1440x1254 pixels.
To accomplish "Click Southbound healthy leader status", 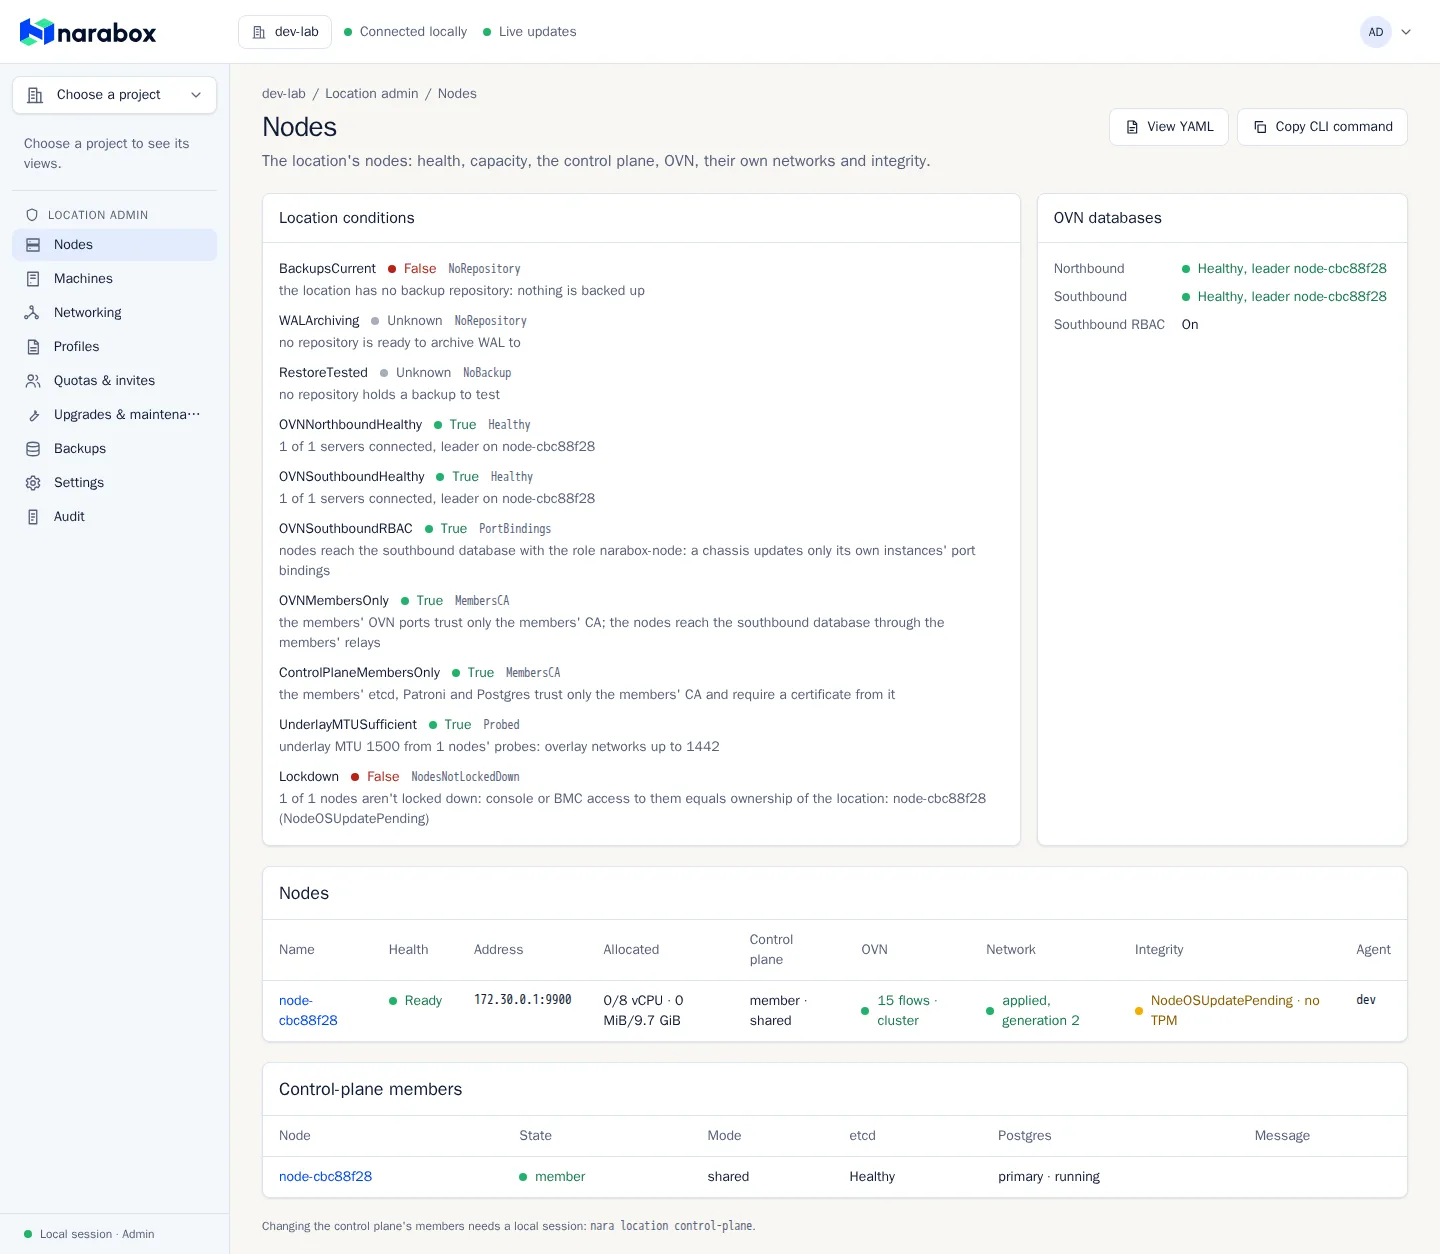I will click(1284, 297).
